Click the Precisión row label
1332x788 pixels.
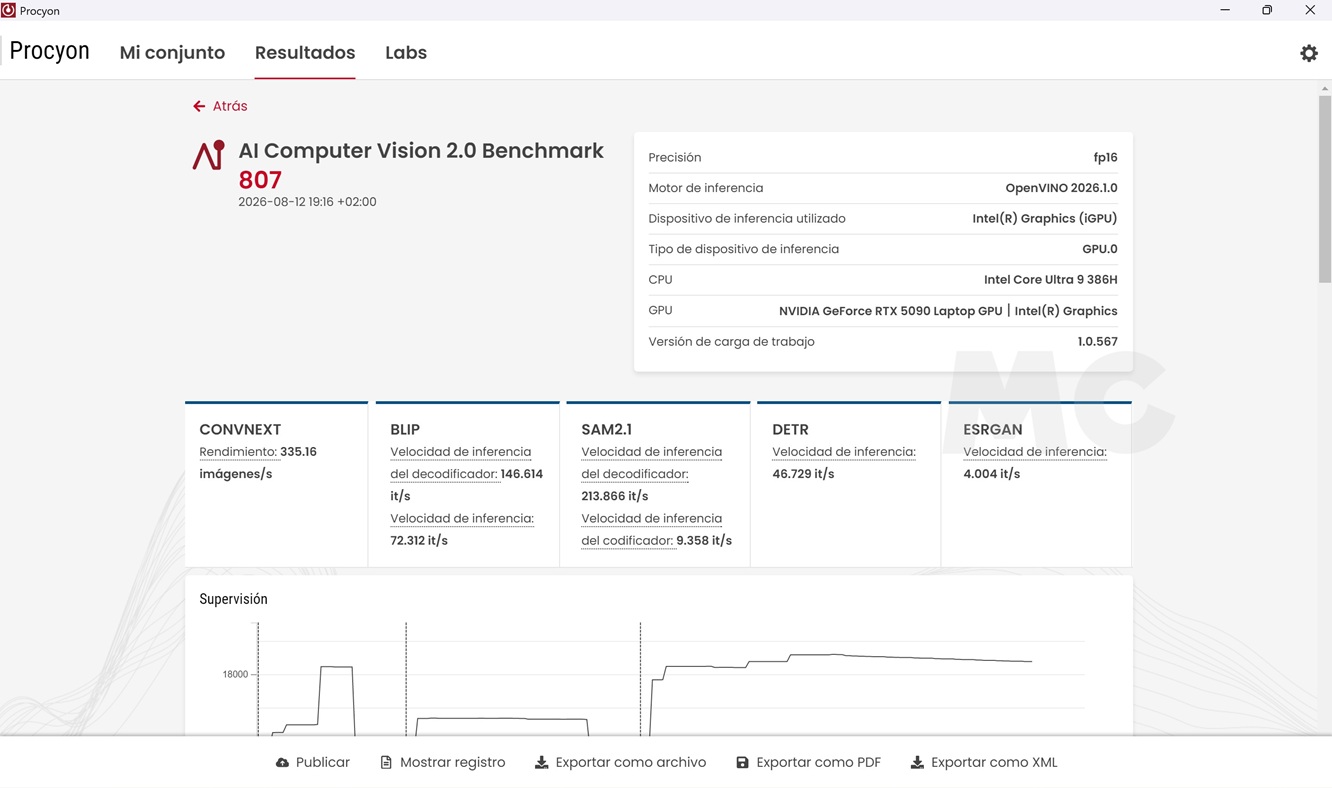675,158
